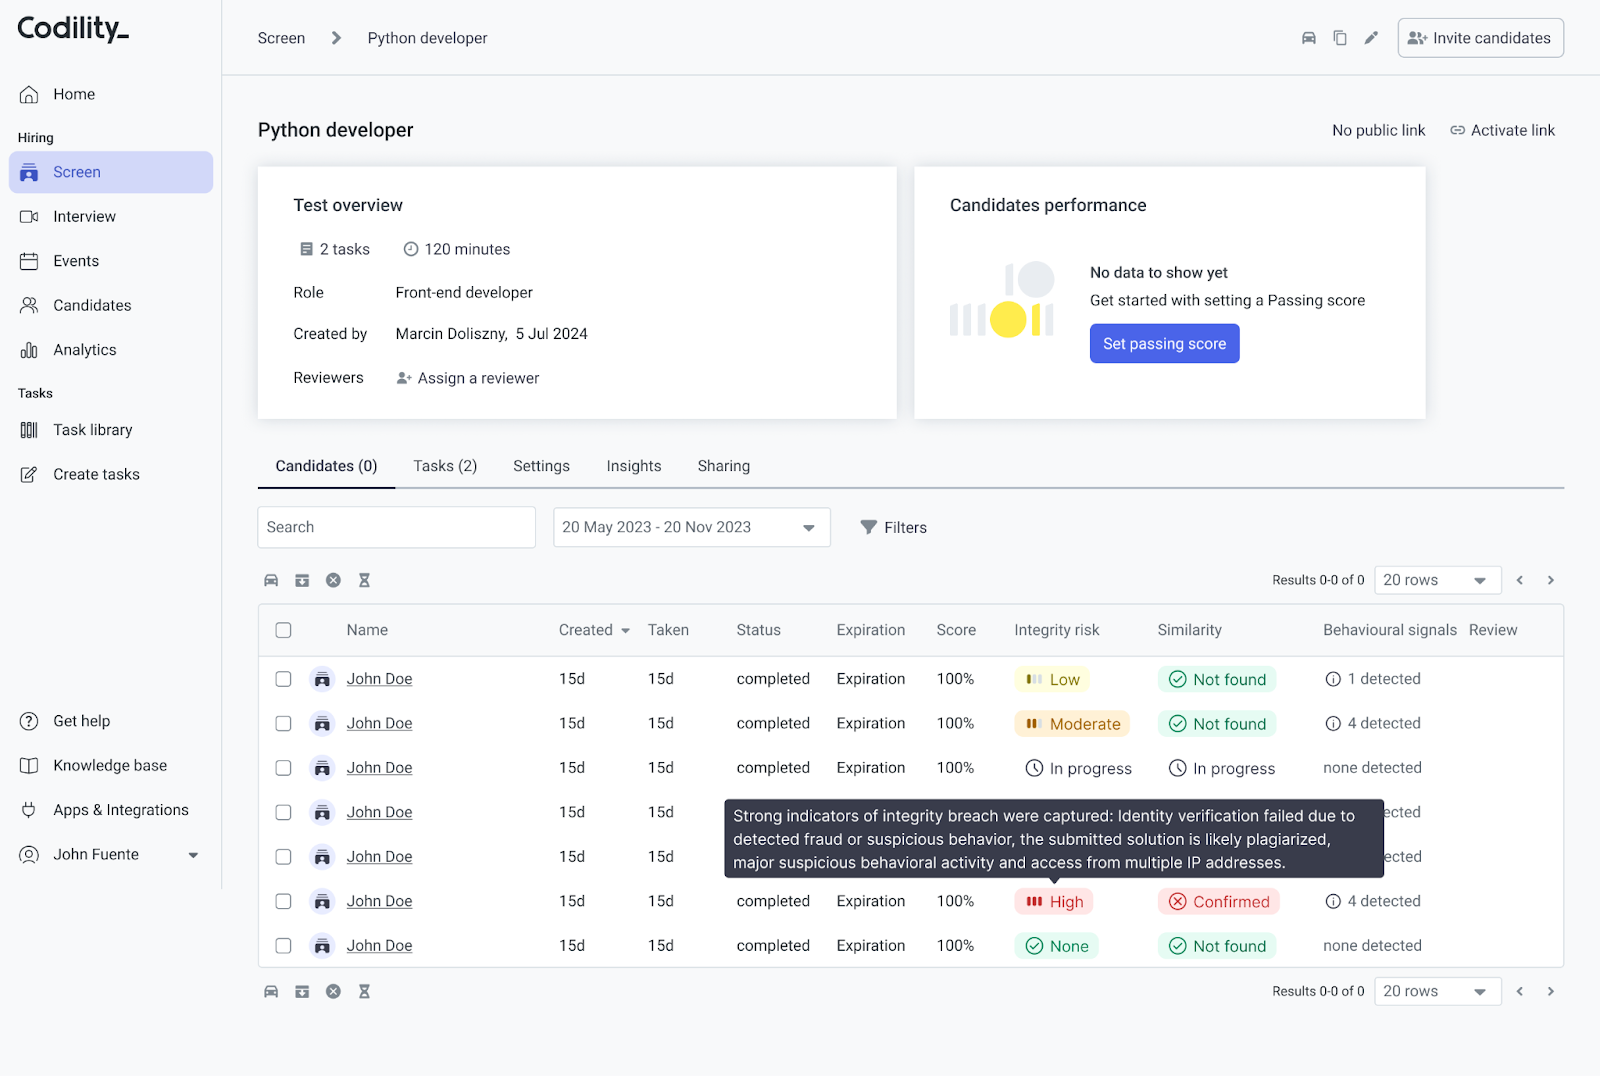Image resolution: width=1600 pixels, height=1076 pixels.
Task: Click the Invite candidates button
Action: pos(1480,38)
